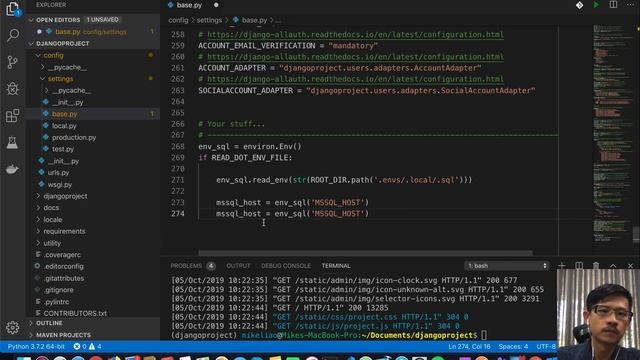
Task: Click the editor horizontal scrollbar
Action: (365, 253)
